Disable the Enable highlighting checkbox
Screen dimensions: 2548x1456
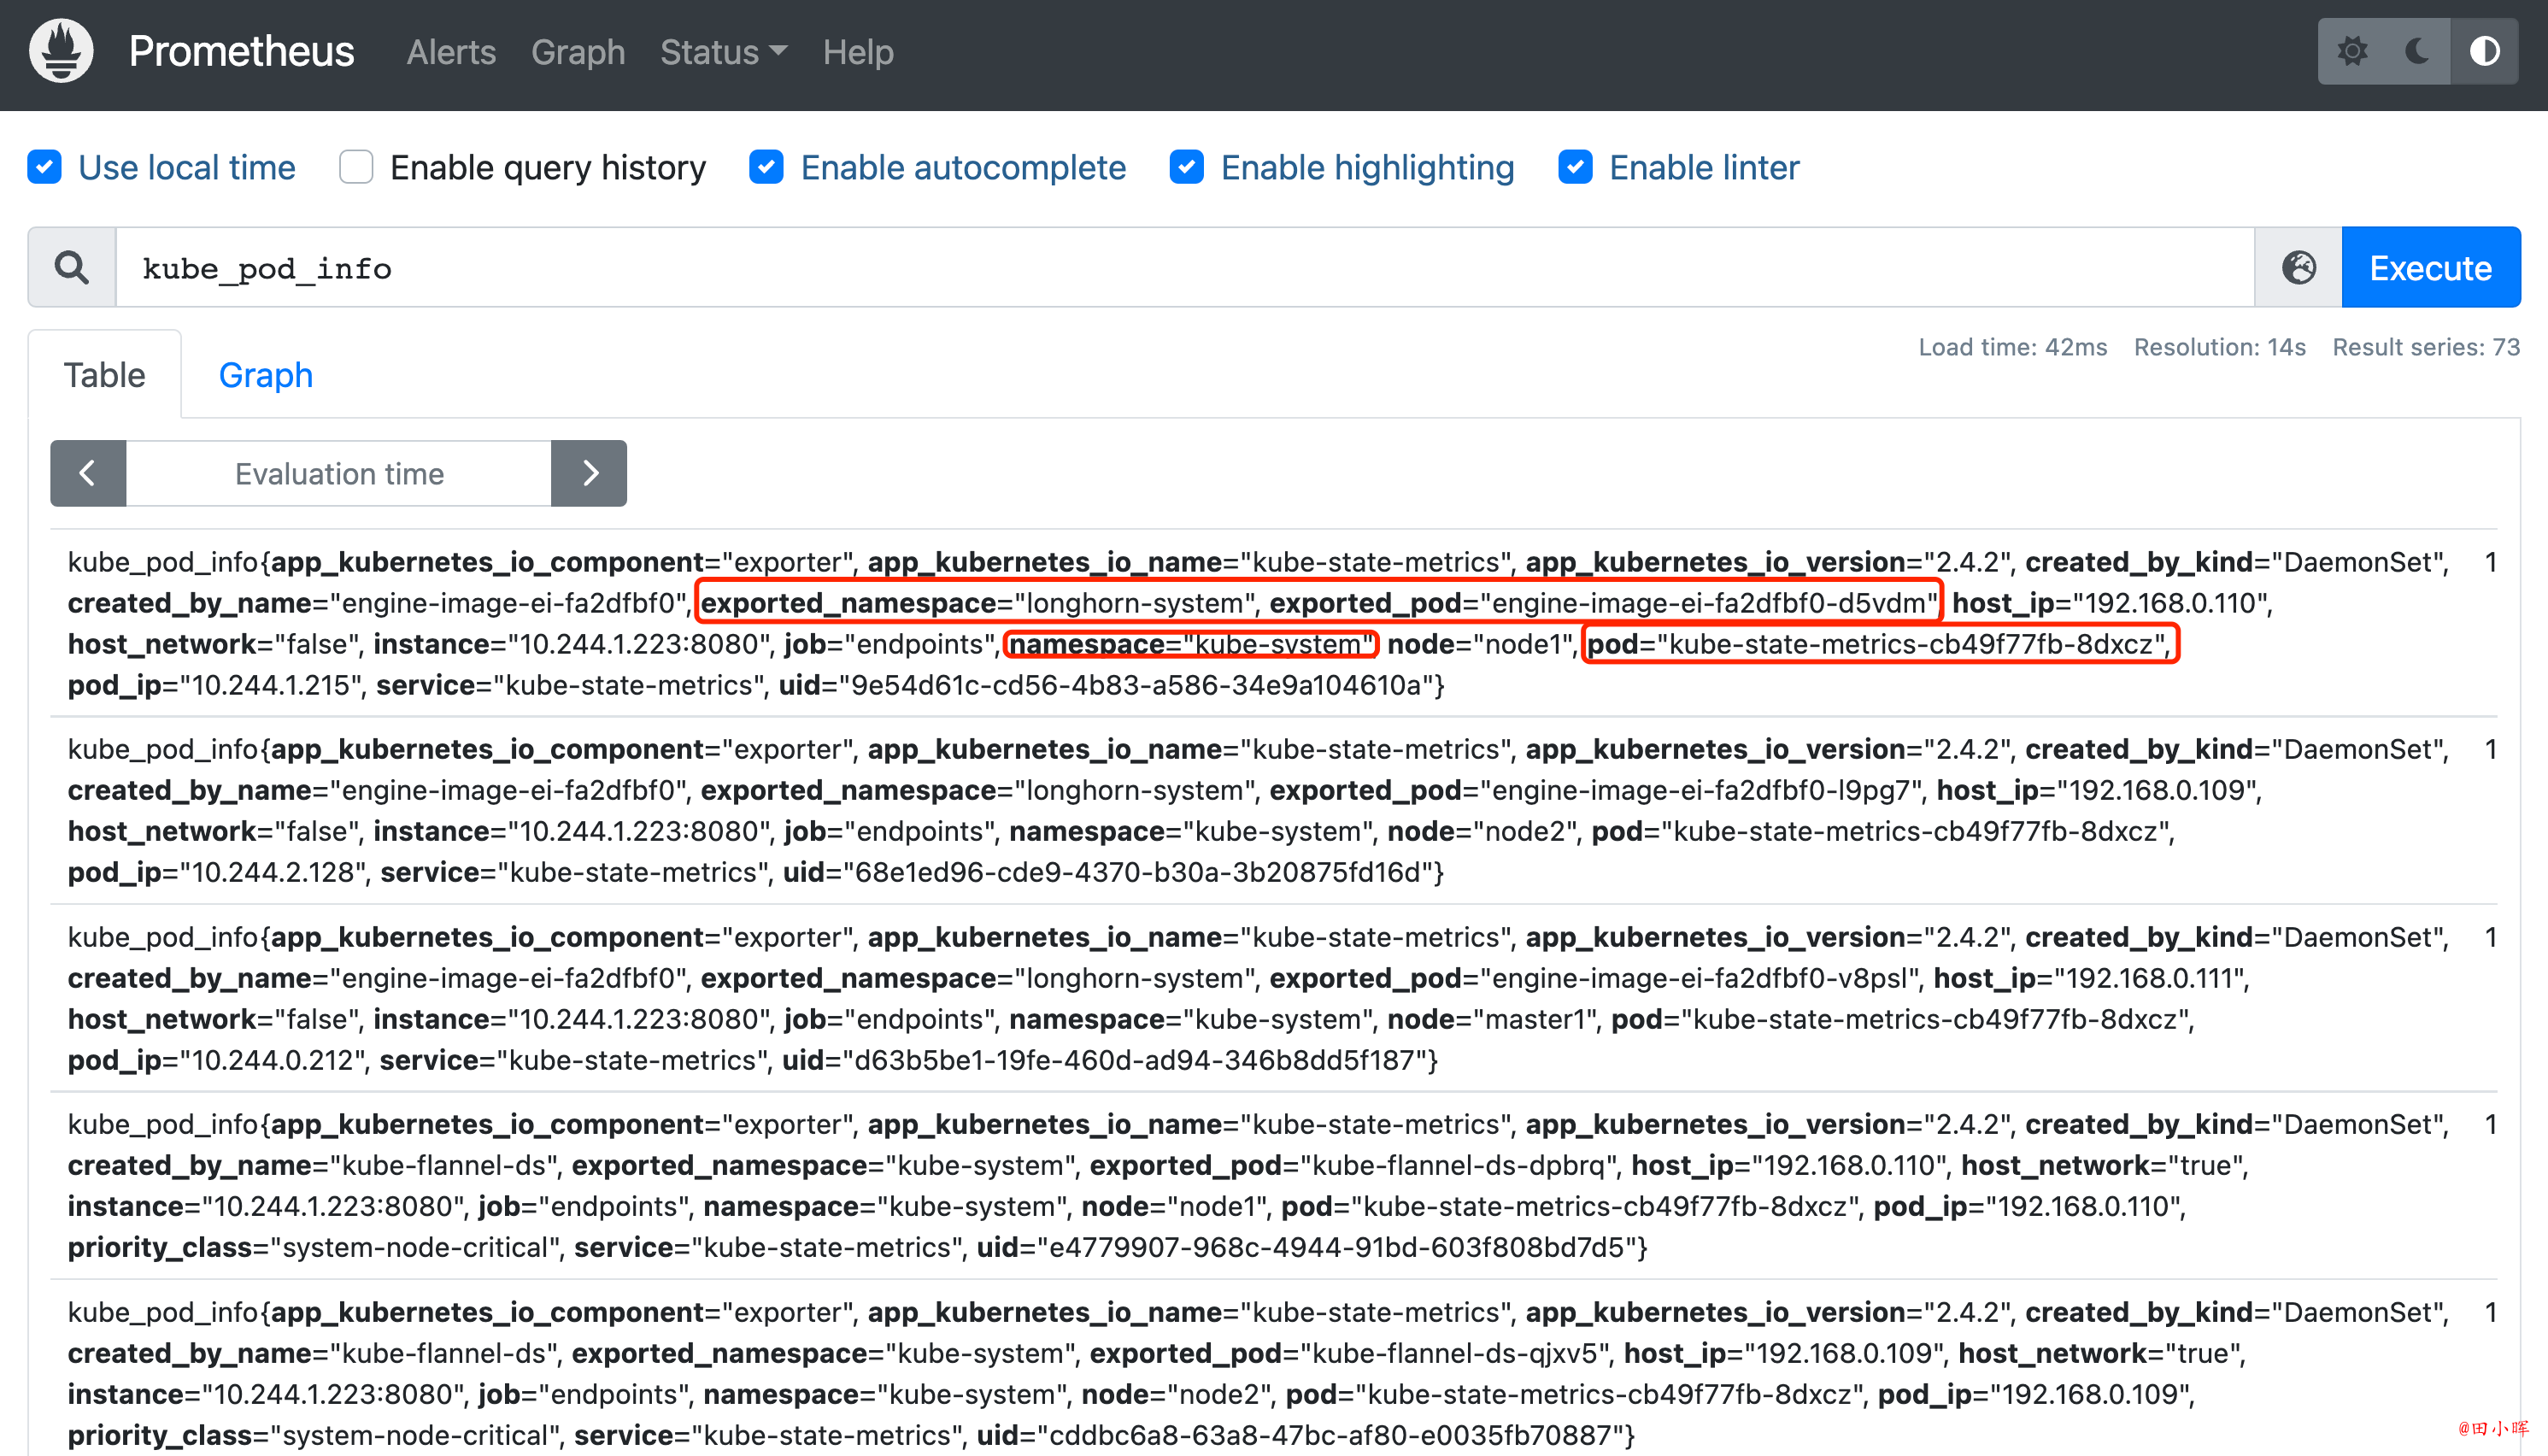click(1187, 167)
